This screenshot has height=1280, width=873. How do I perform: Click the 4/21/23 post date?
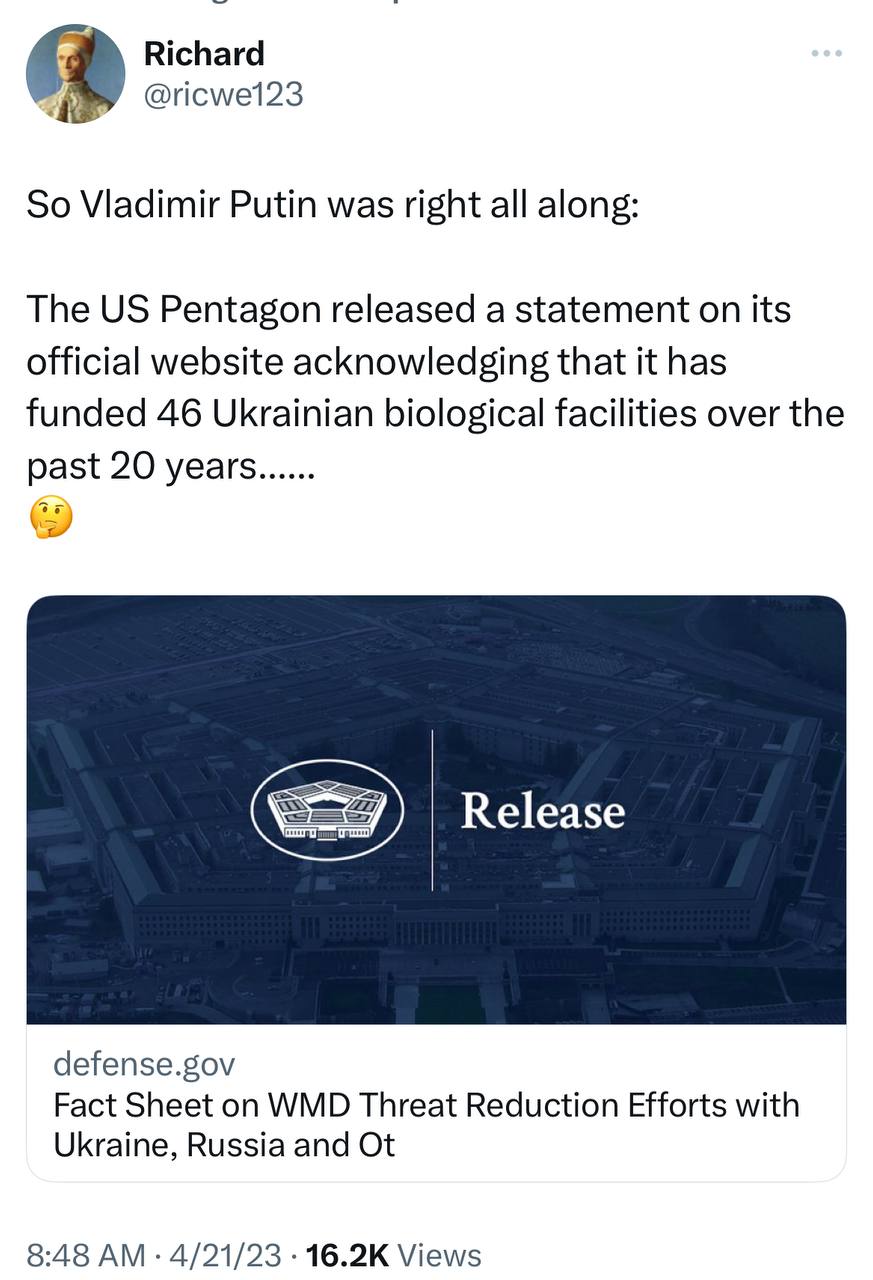coord(226,1255)
